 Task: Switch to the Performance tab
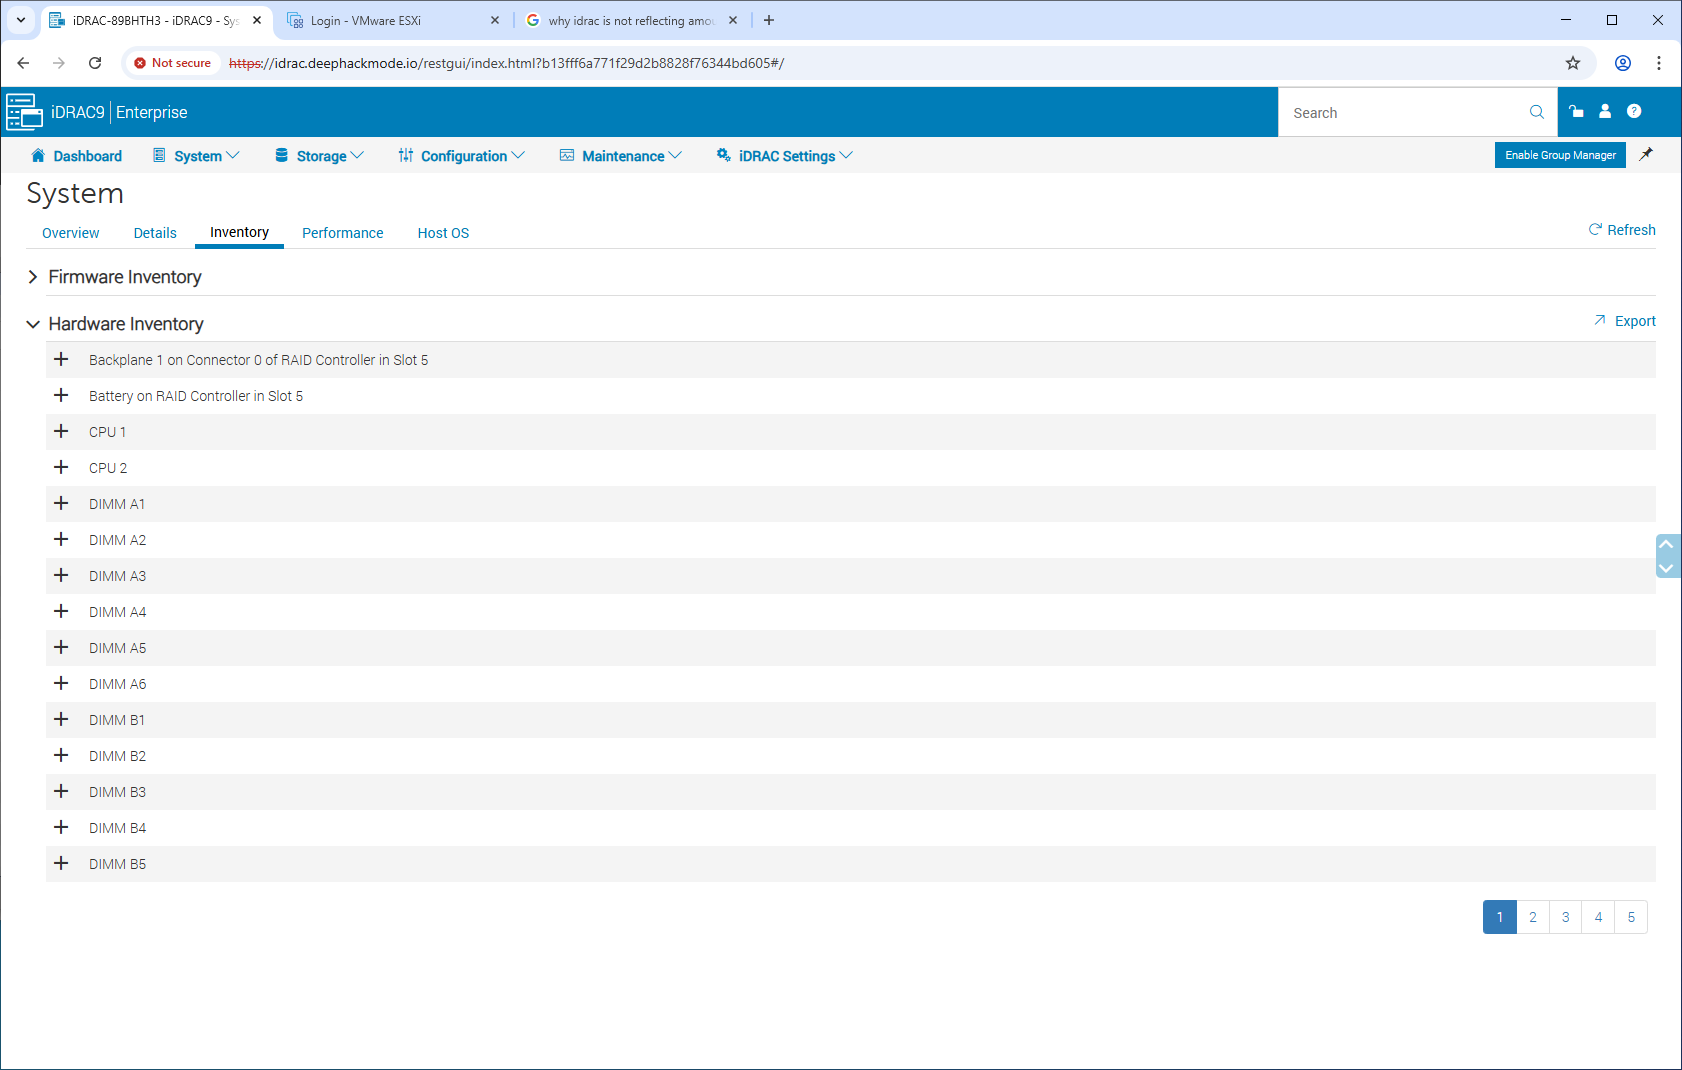[x=342, y=233]
